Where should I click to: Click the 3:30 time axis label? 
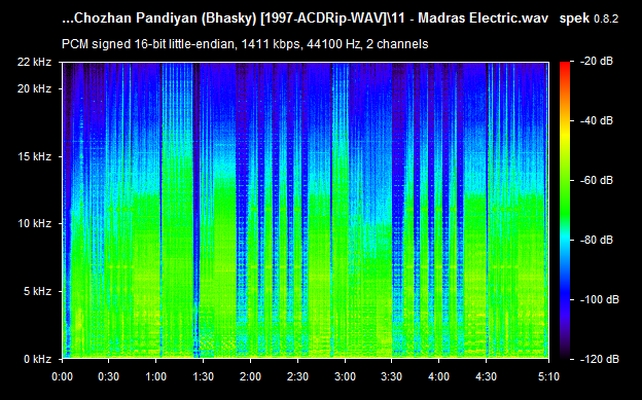coord(391,376)
